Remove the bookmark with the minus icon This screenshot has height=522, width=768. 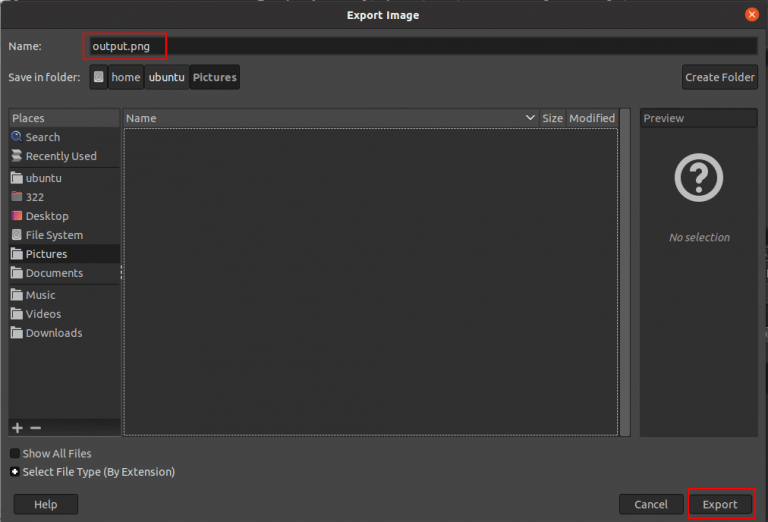[35, 428]
